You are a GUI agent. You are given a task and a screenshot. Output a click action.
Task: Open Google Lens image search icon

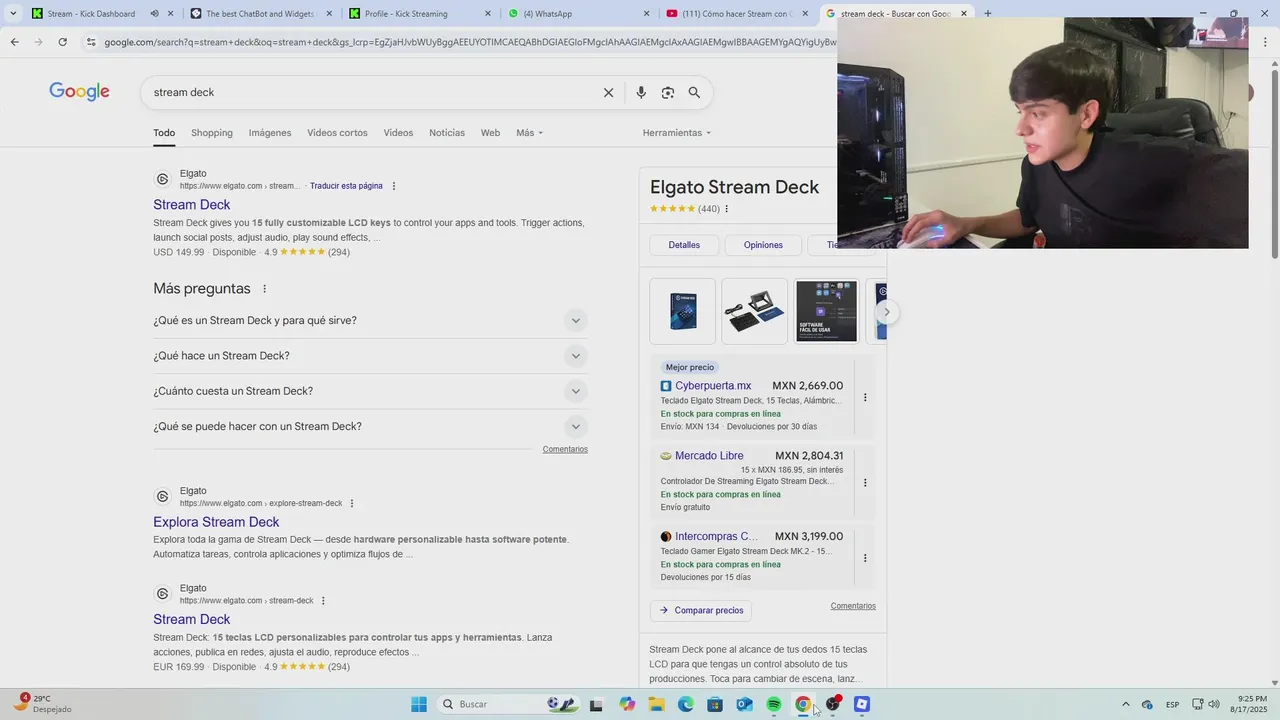pos(667,92)
